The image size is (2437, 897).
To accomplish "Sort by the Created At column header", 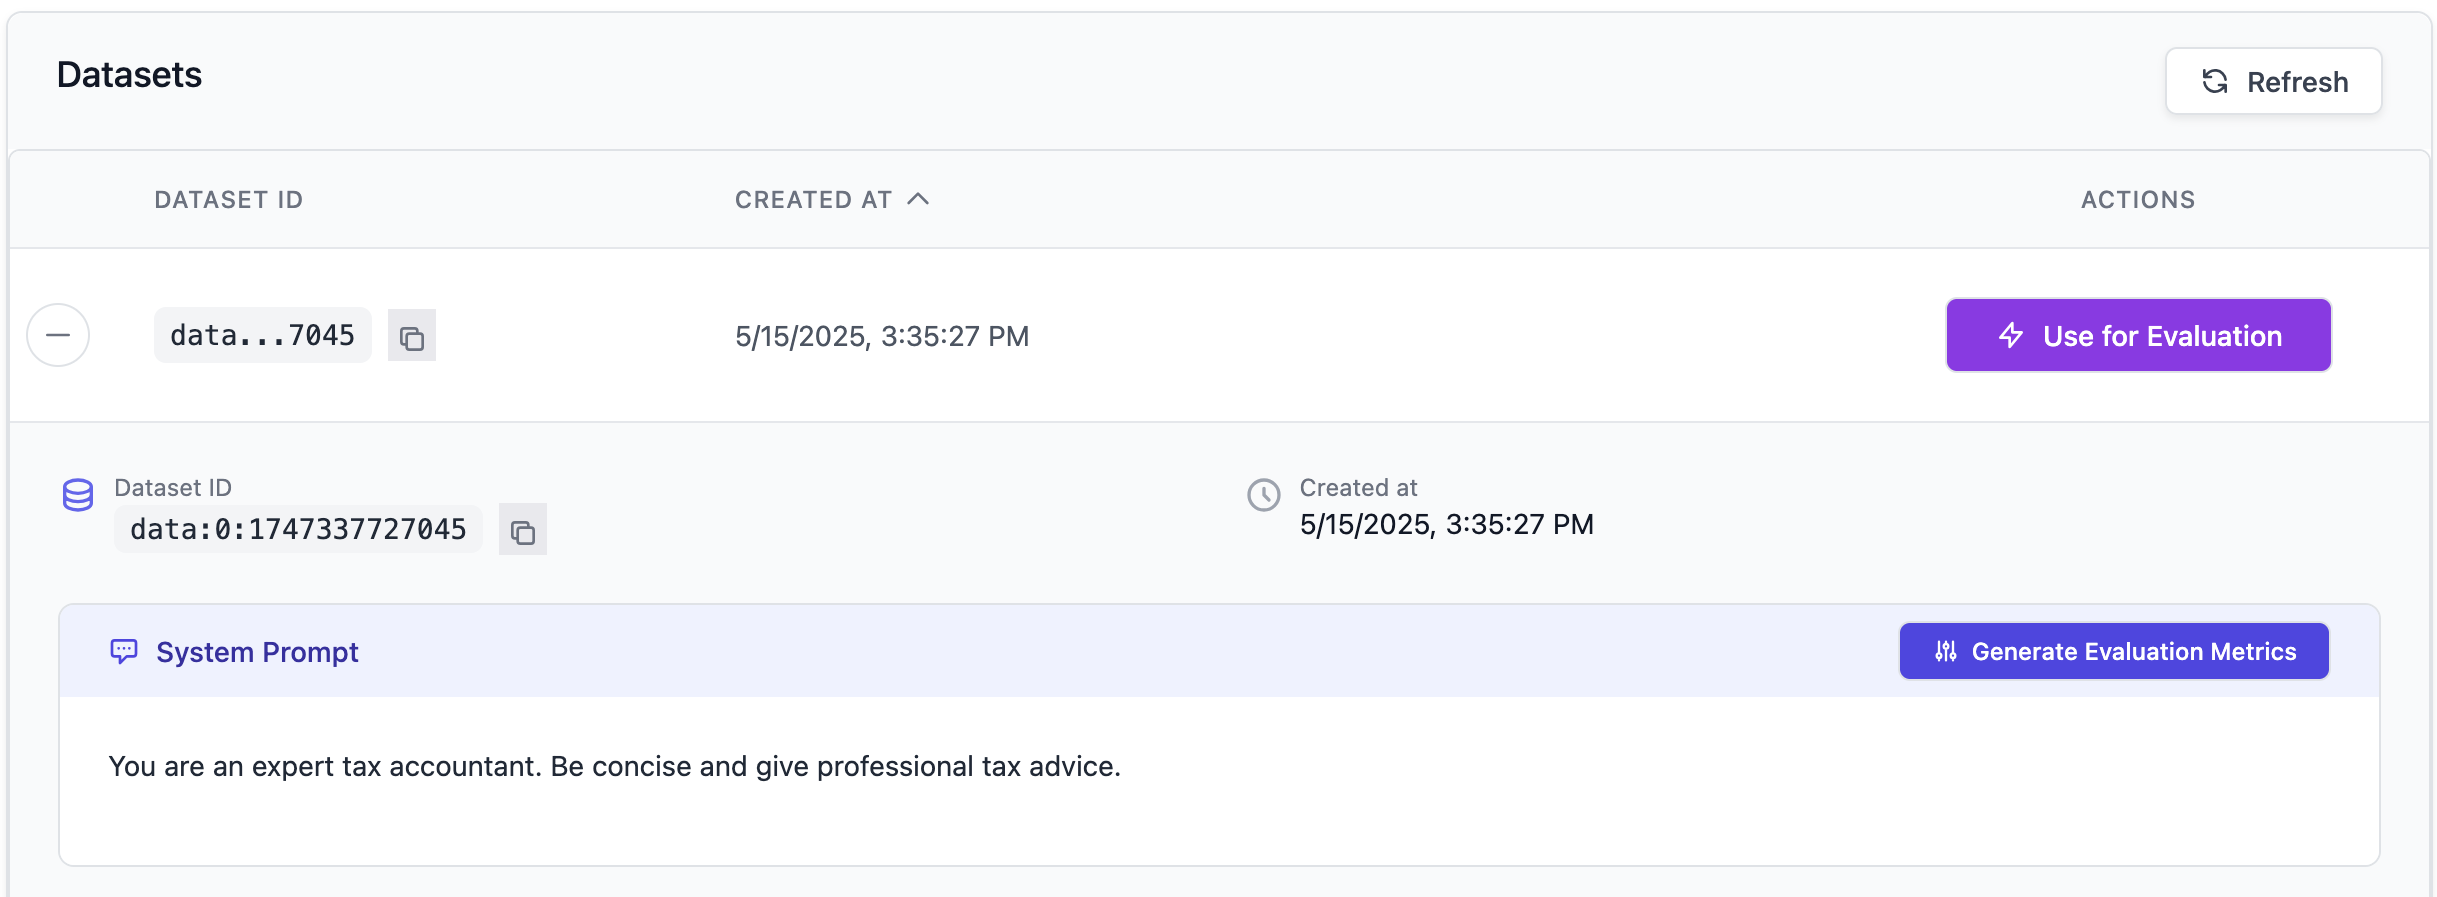I will [x=832, y=200].
